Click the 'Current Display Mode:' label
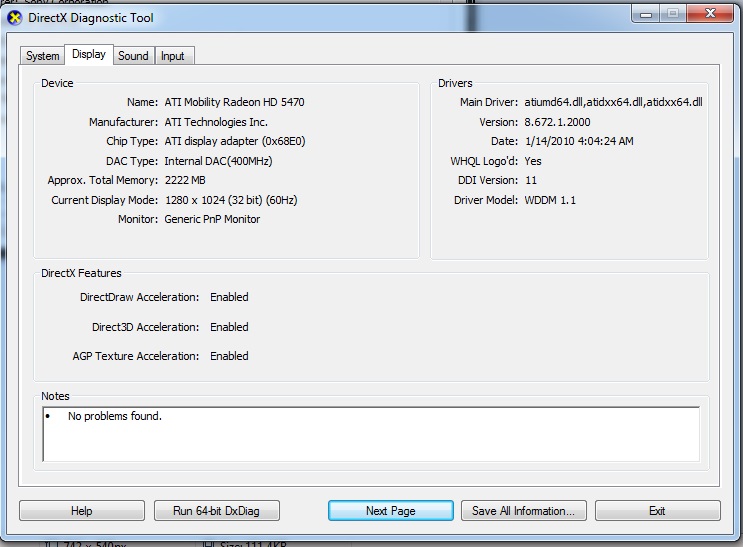Viewport: 743px width, 547px height. point(104,200)
